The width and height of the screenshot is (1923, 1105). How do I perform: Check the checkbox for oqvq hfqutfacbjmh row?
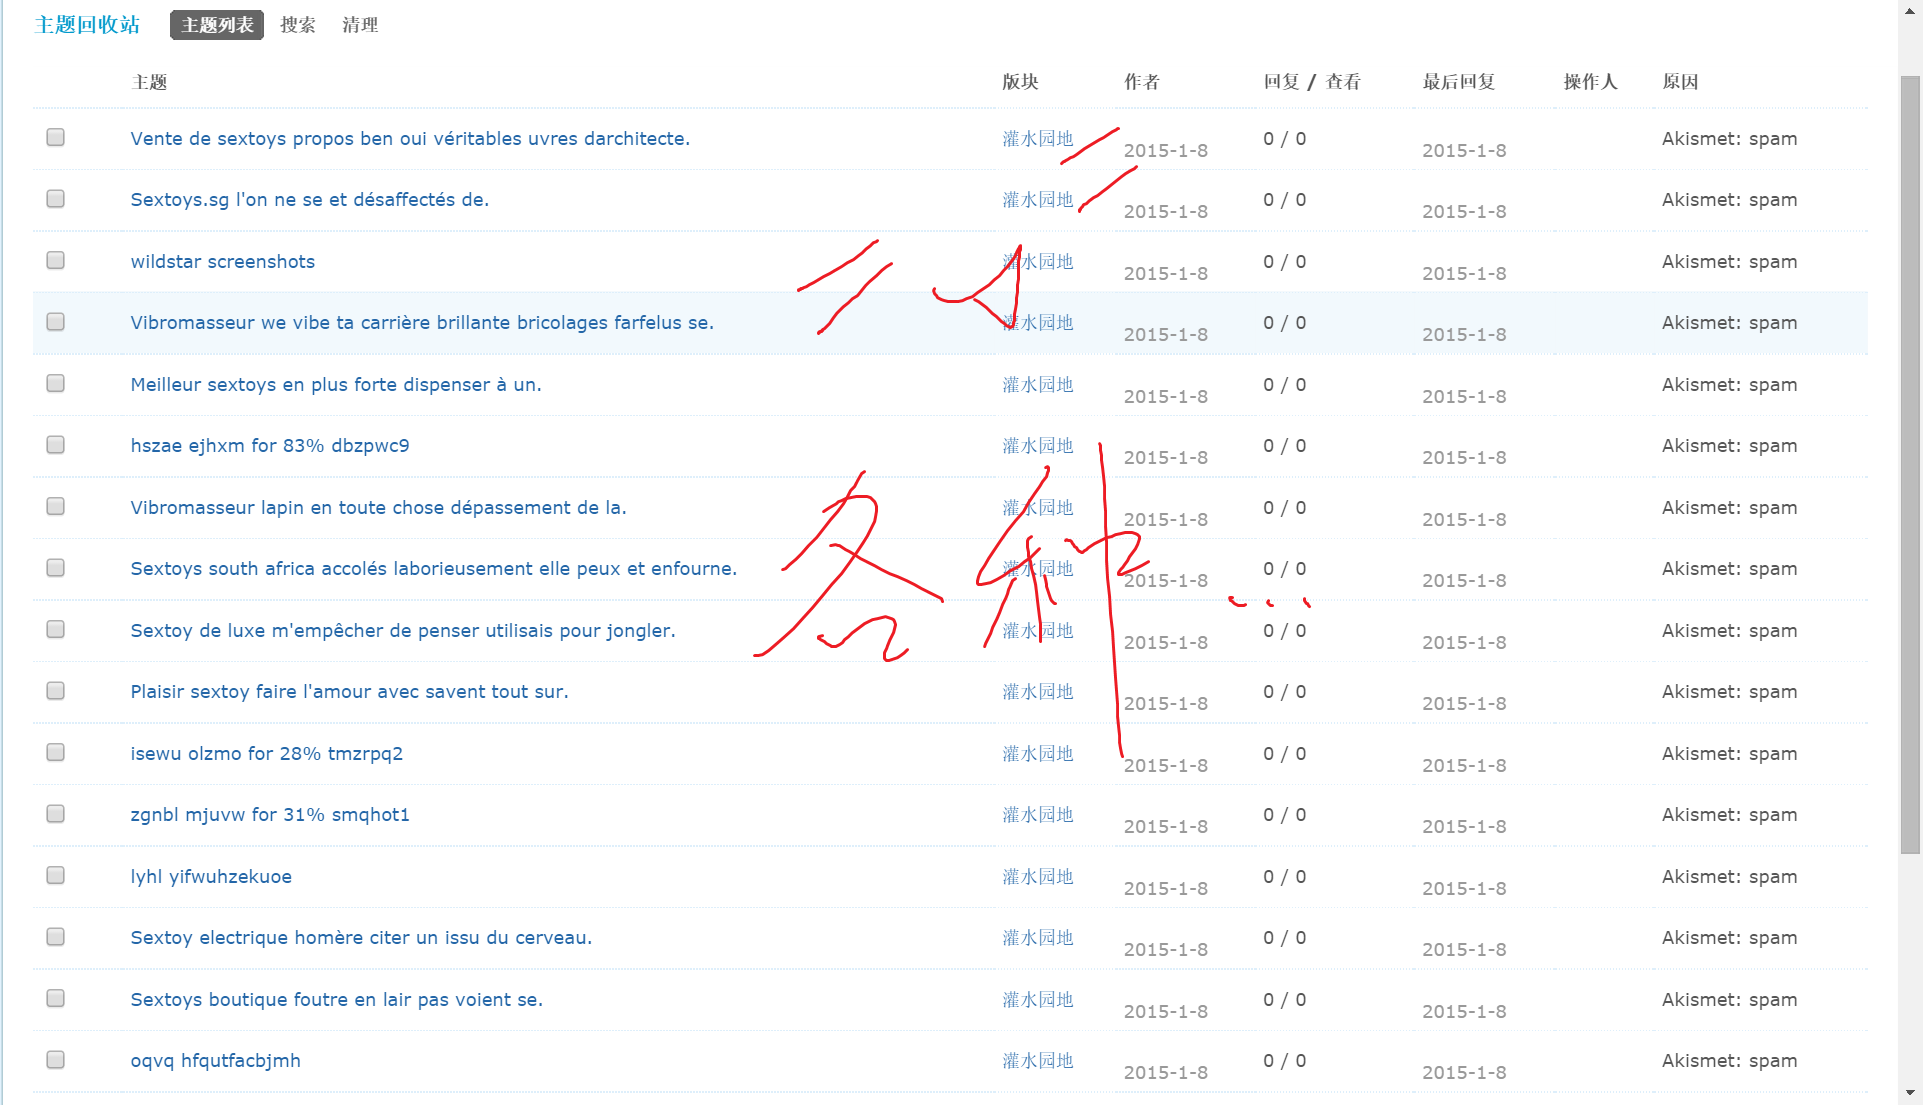(55, 1060)
